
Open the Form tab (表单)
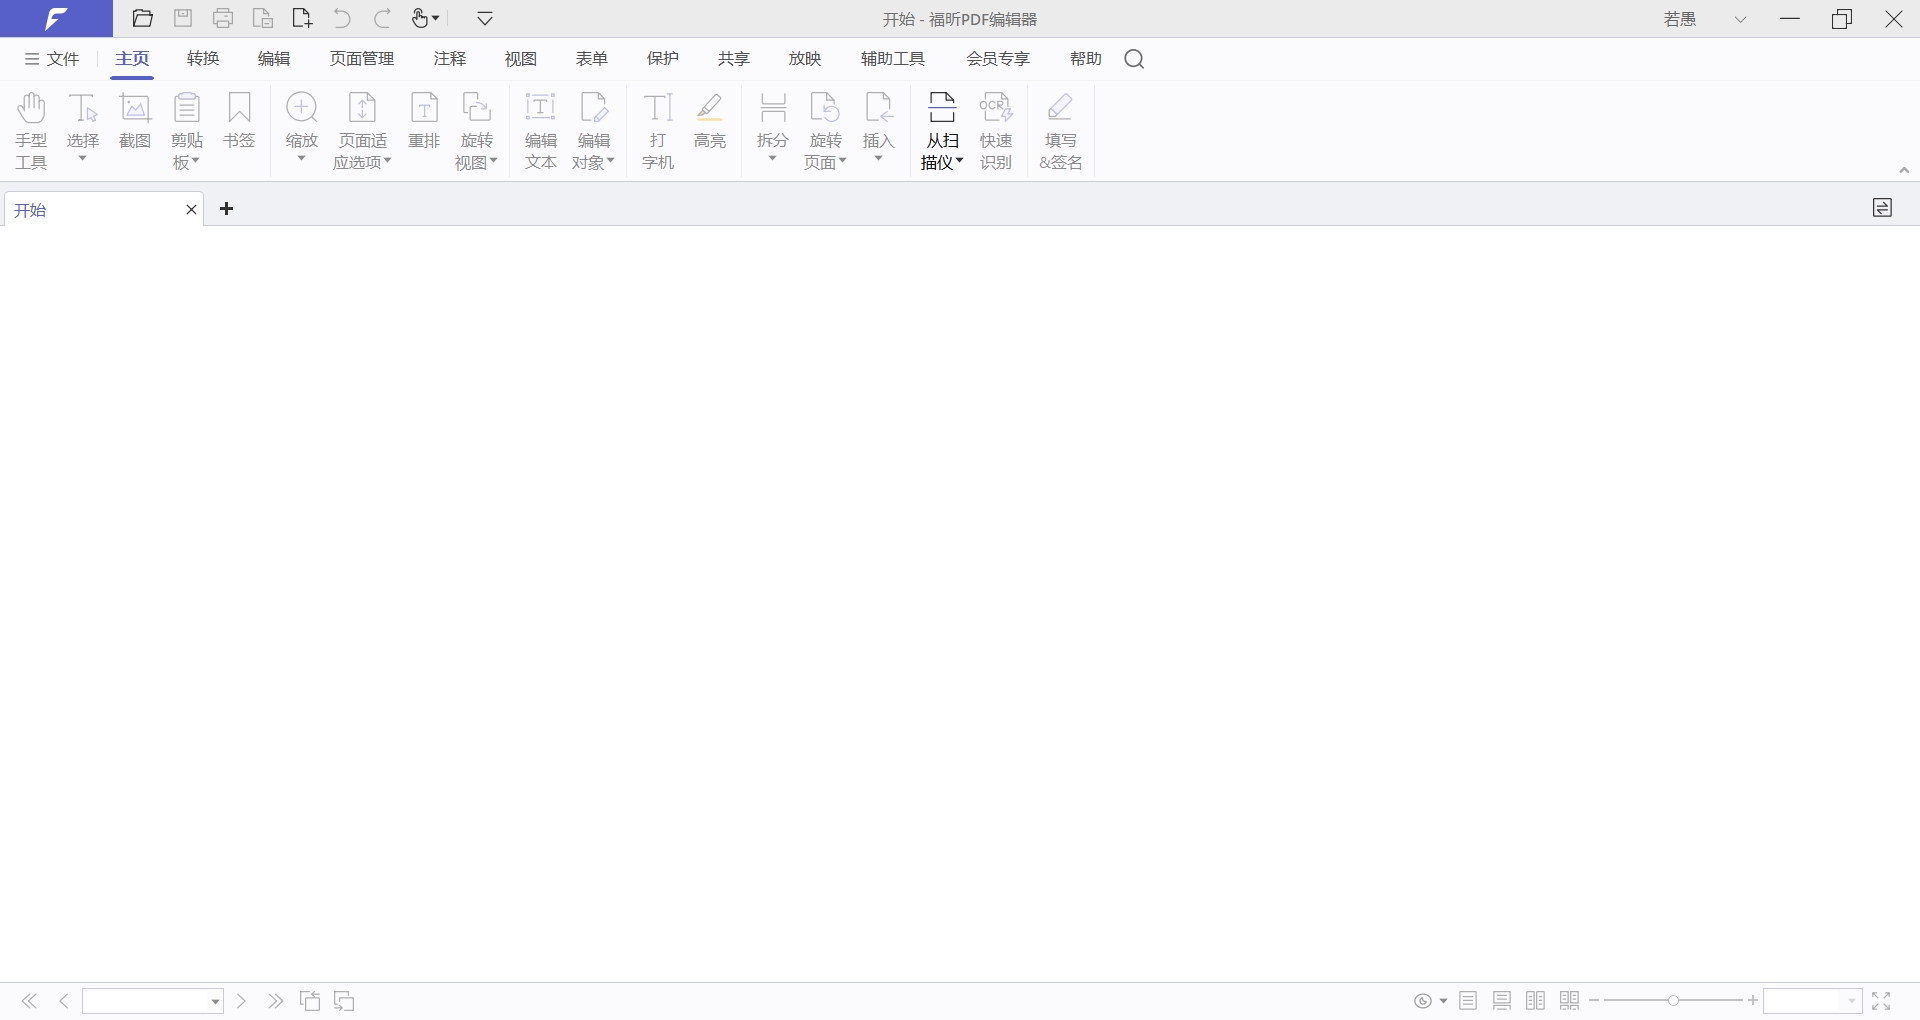point(592,59)
